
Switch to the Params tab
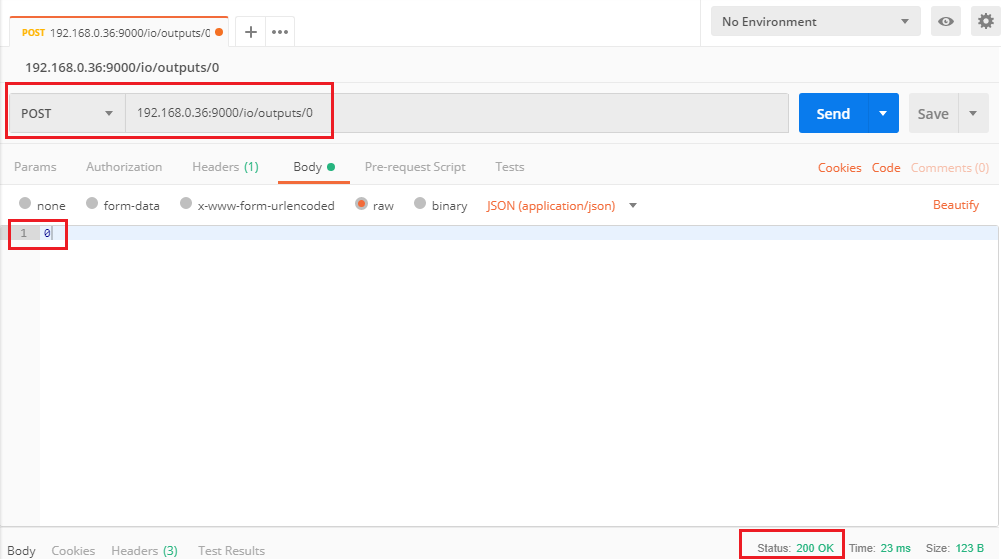(35, 167)
